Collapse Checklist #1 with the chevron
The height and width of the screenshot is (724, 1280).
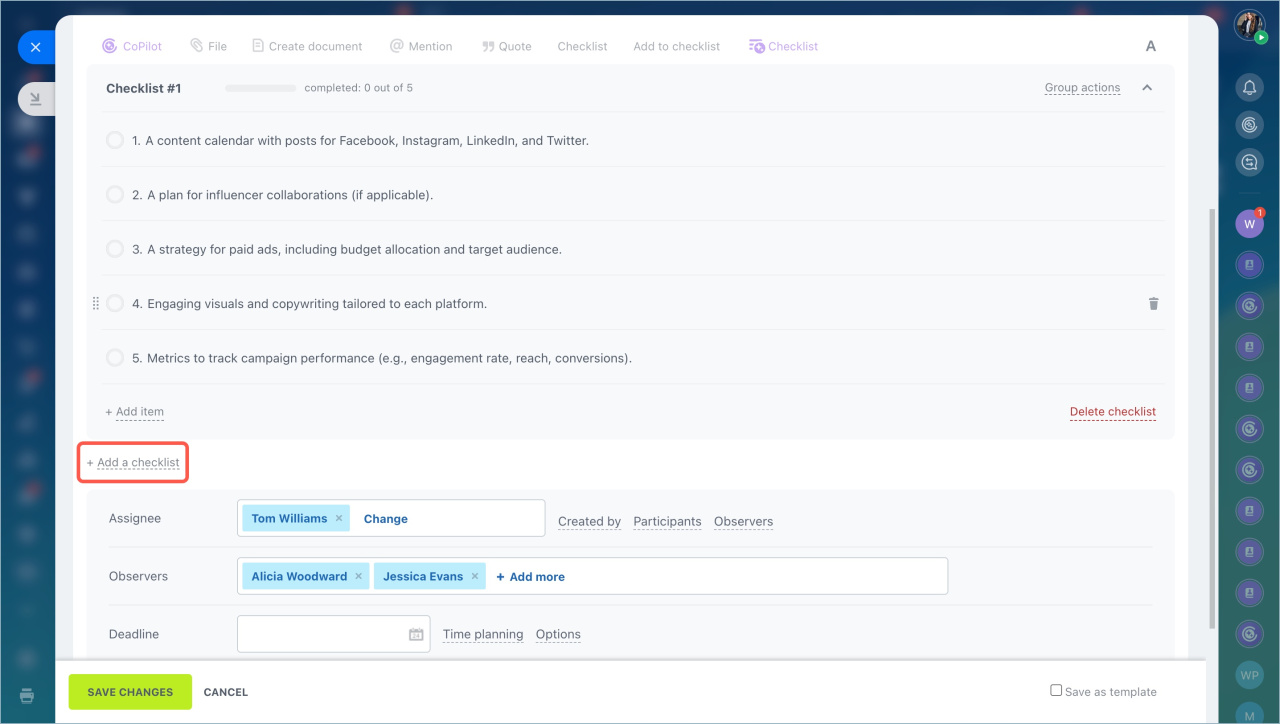(1147, 88)
